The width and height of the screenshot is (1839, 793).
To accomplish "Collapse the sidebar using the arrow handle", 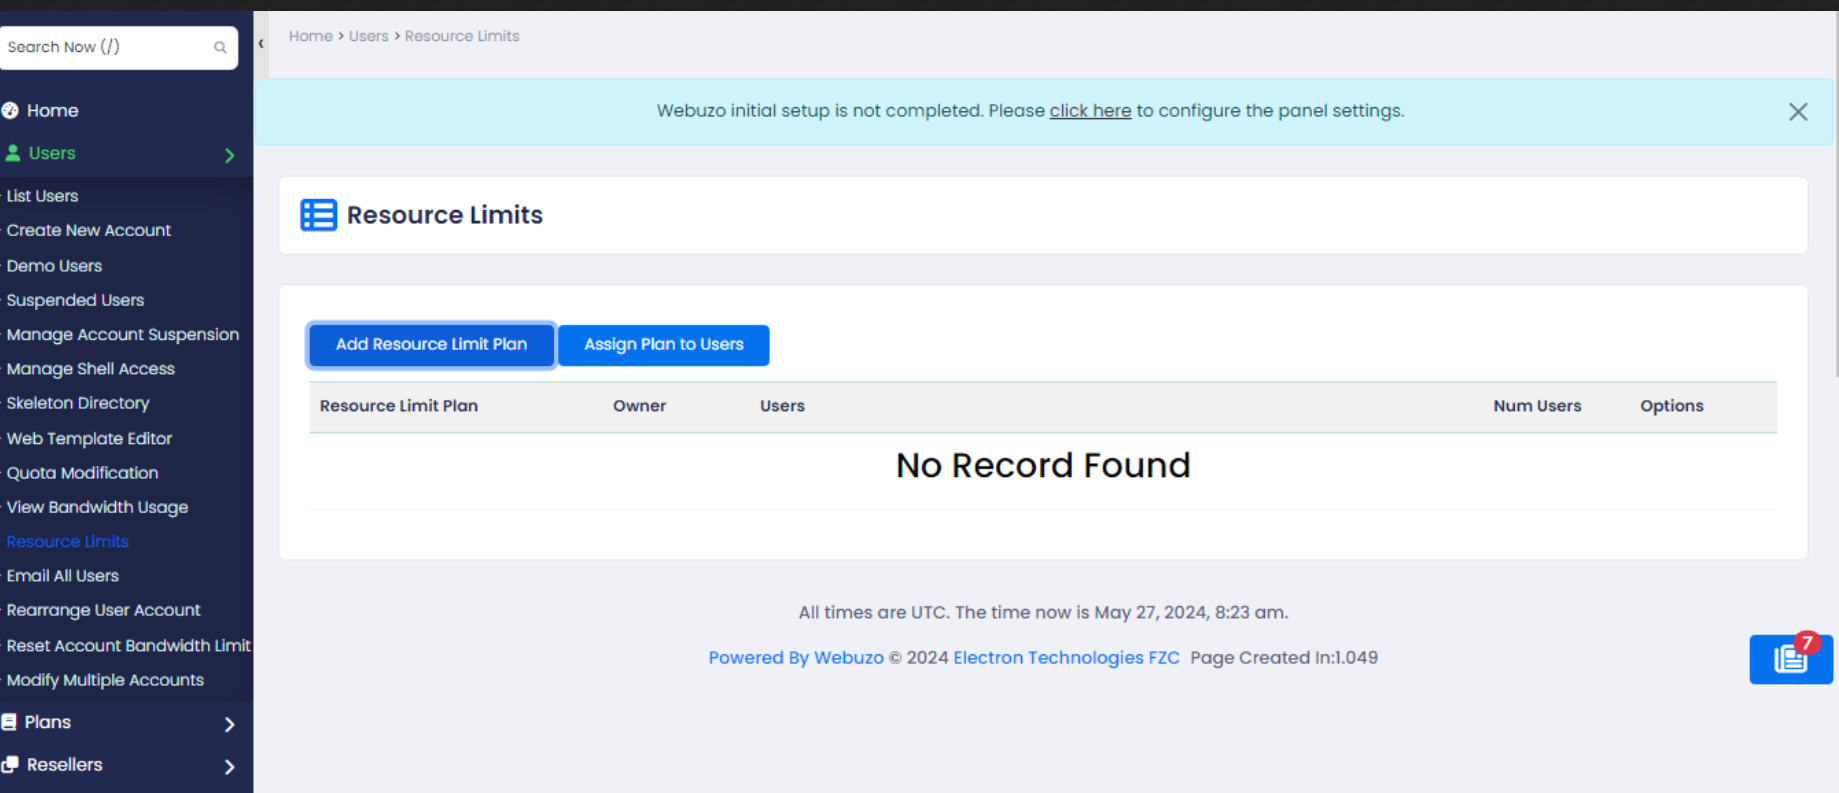I will [x=261, y=44].
